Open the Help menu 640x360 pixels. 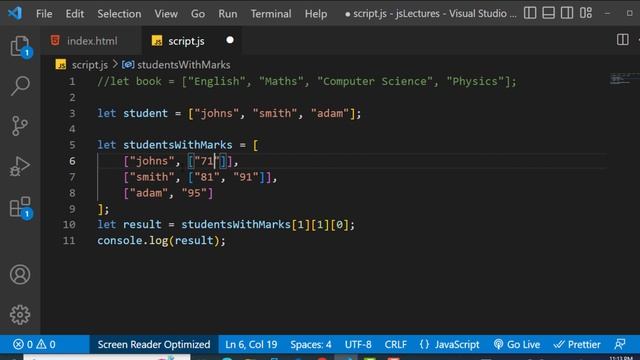[x=316, y=14]
